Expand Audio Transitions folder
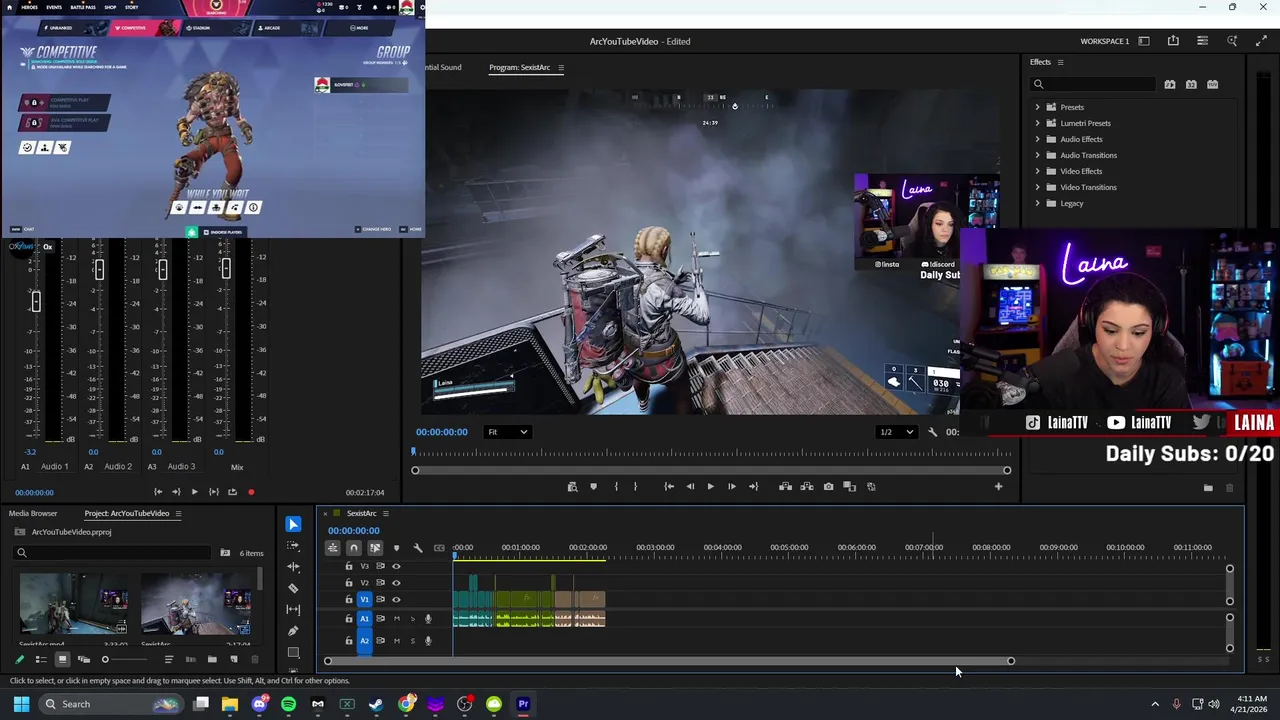The width and height of the screenshot is (1280, 720). tap(1037, 155)
